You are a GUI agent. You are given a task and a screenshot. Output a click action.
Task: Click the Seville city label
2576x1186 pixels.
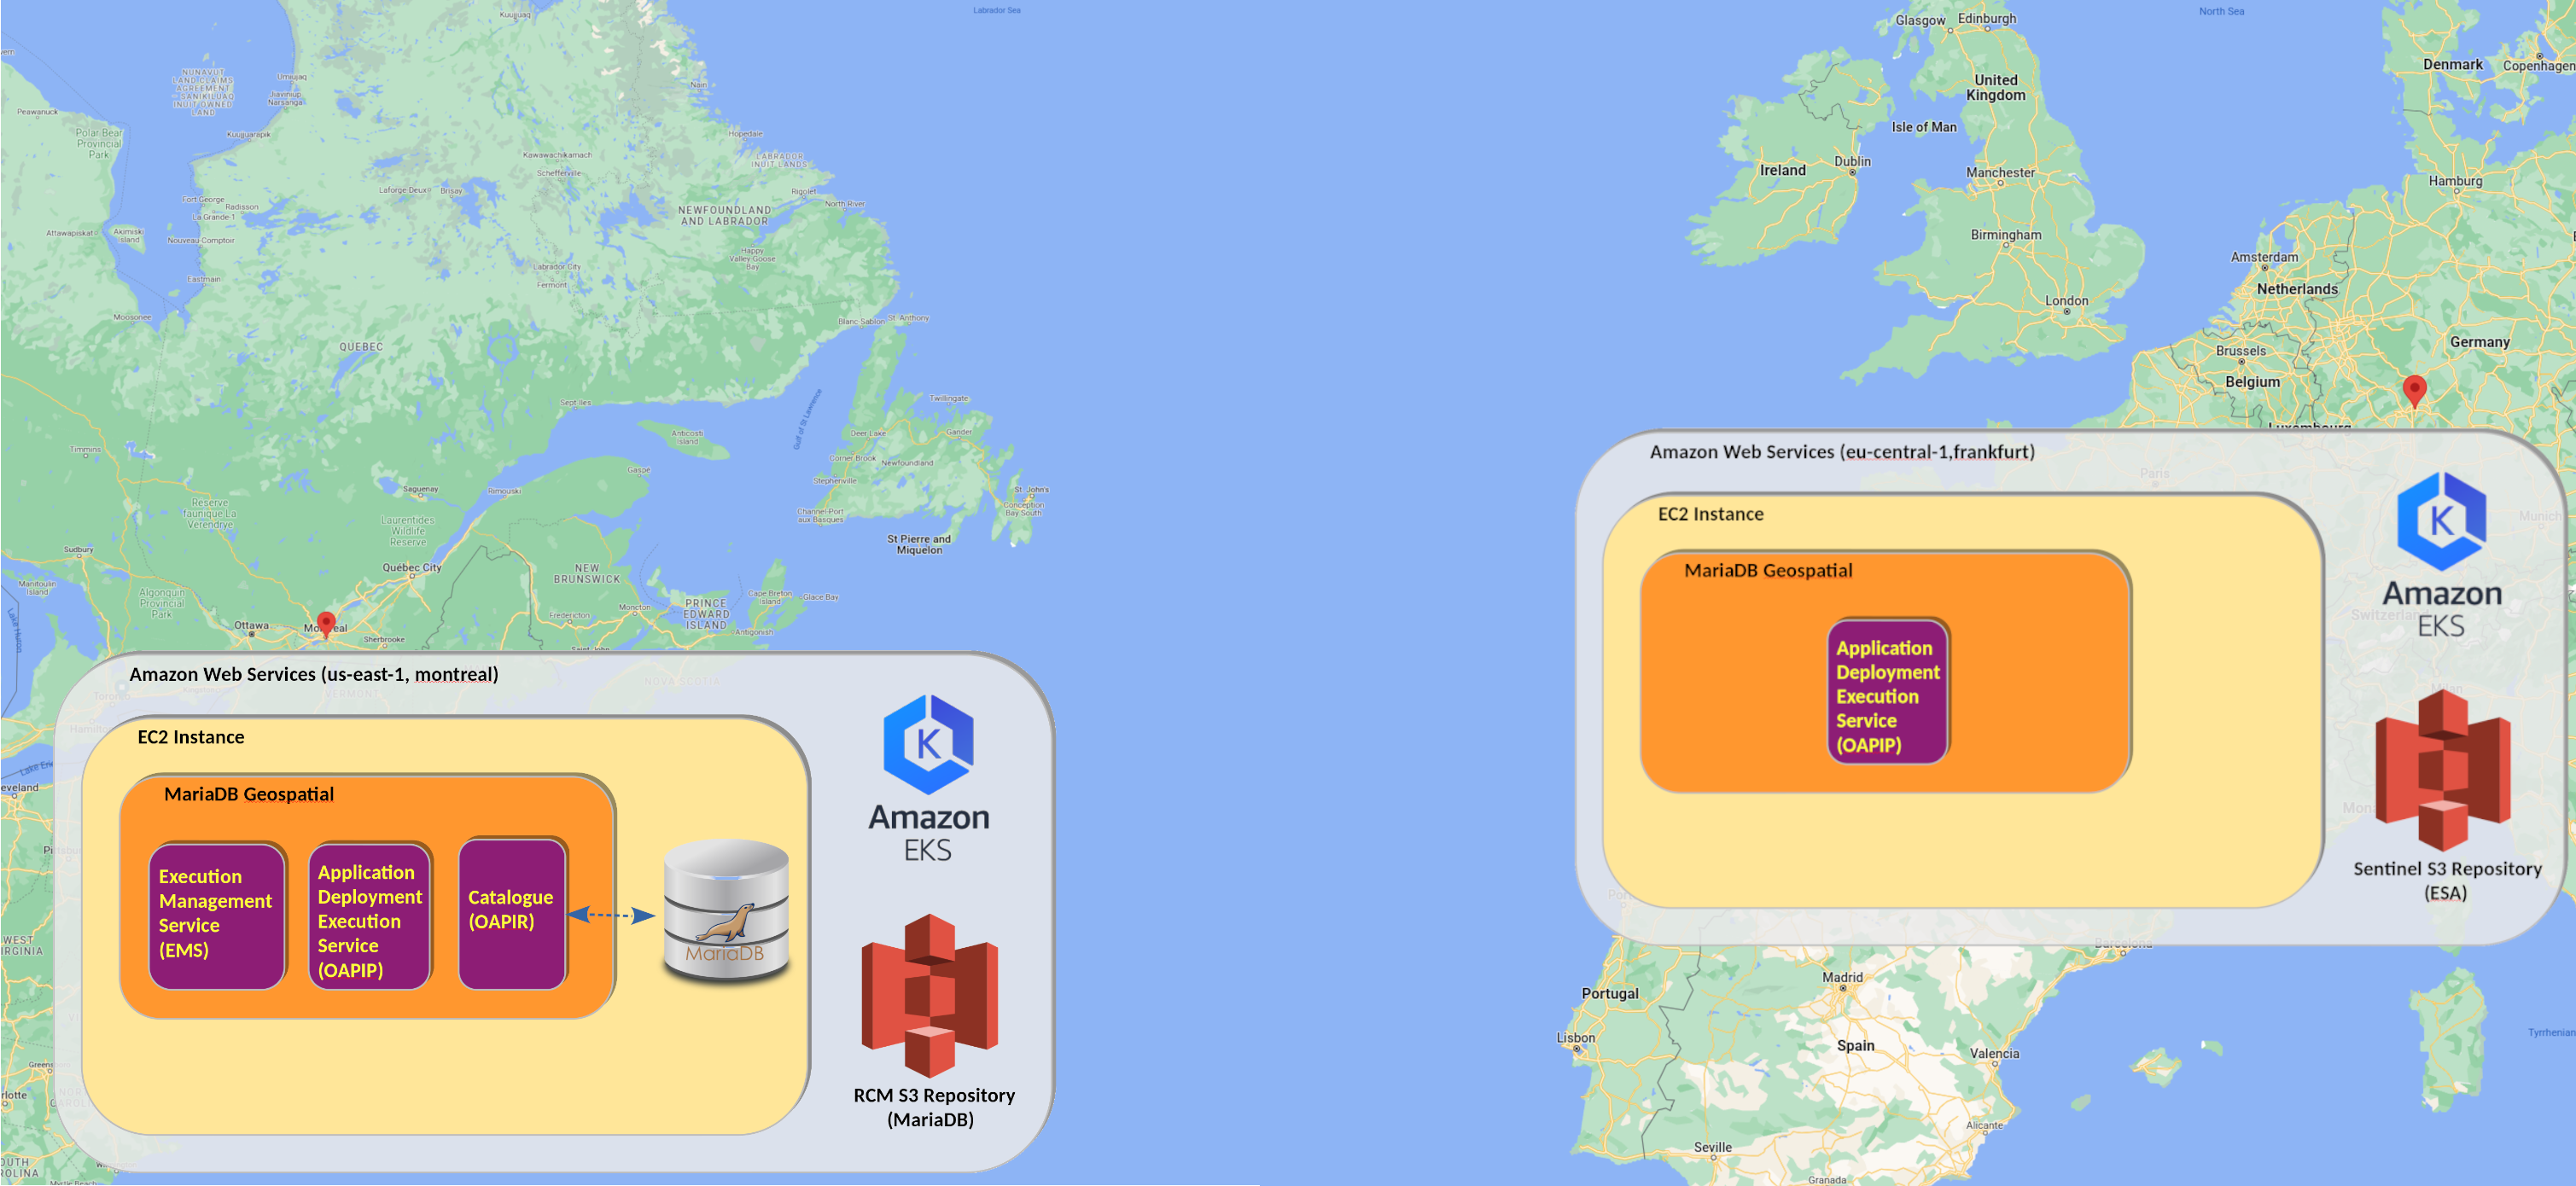click(1712, 1147)
